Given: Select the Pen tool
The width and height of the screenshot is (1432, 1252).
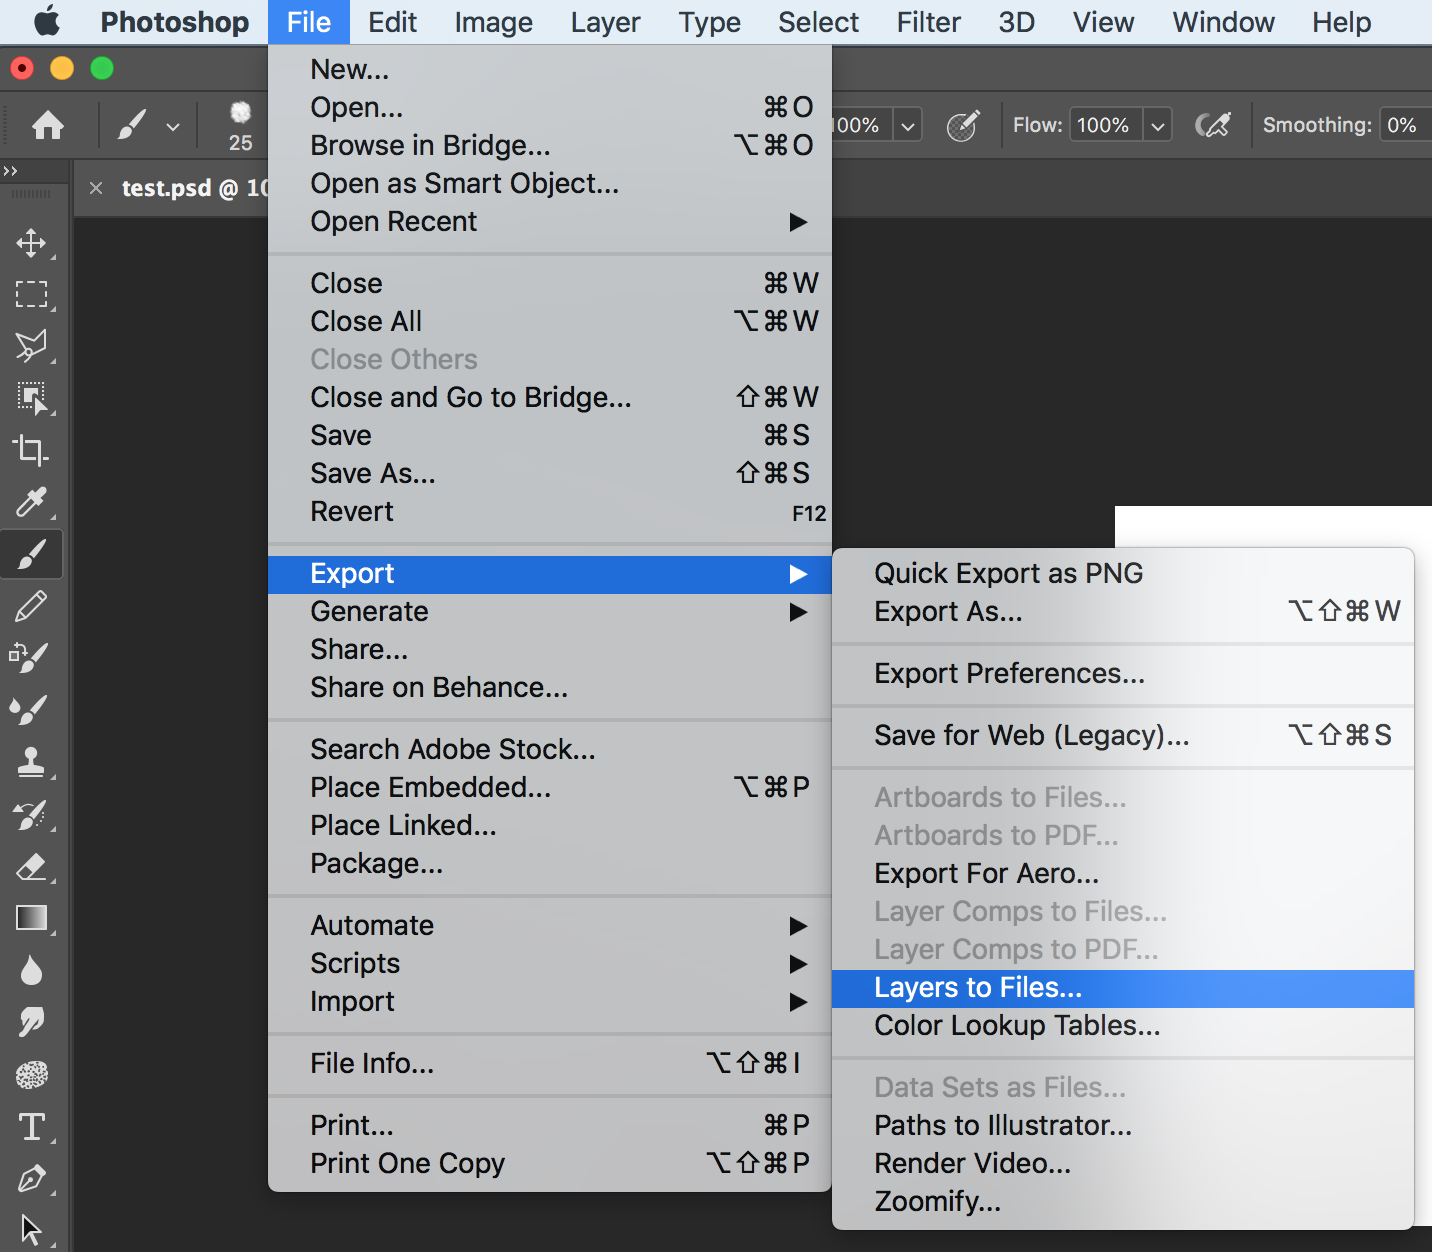Looking at the screenshot, I should [33, 1179].
